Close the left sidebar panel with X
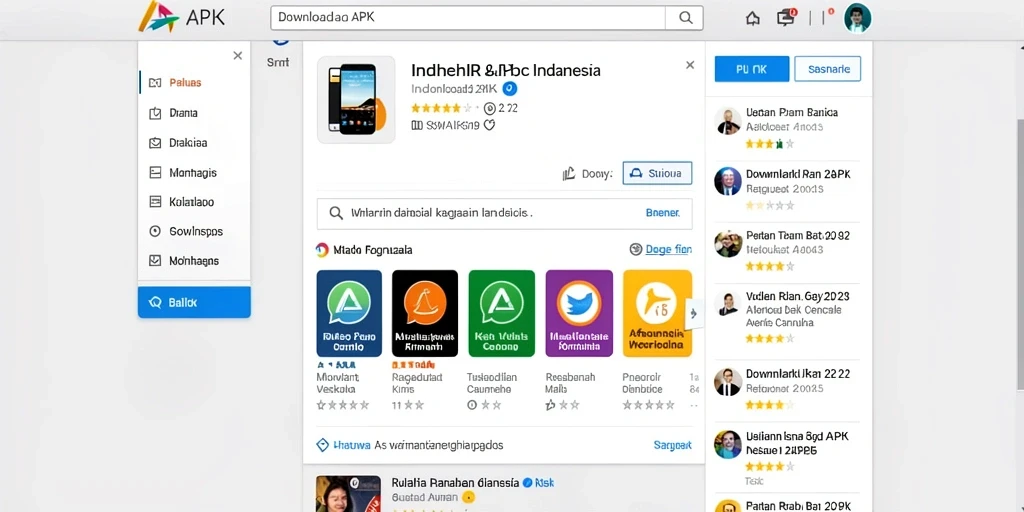1024x512 pixels. (238, 56)
